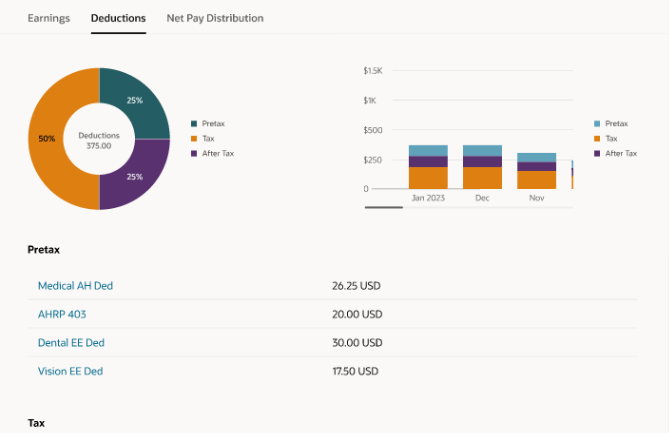Viewport: 669px width, 433px height.
Task: Toggle Pretax swatch in donut chart legend
Action: click(x=194, y=124)
